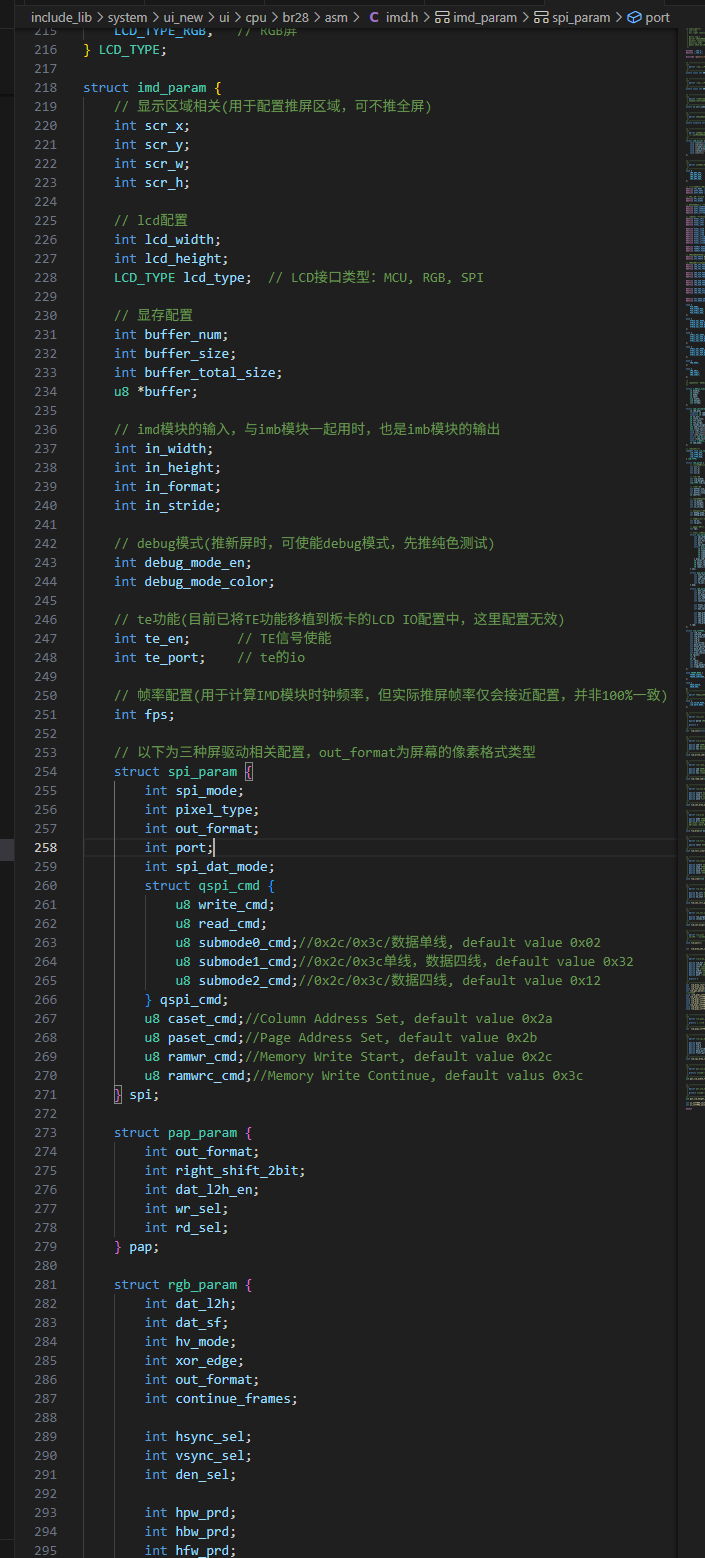The height and width of the screenshot is (1558, 705).
Task: Open the br28 breadcrumb folder
Action: pos(296,17)
